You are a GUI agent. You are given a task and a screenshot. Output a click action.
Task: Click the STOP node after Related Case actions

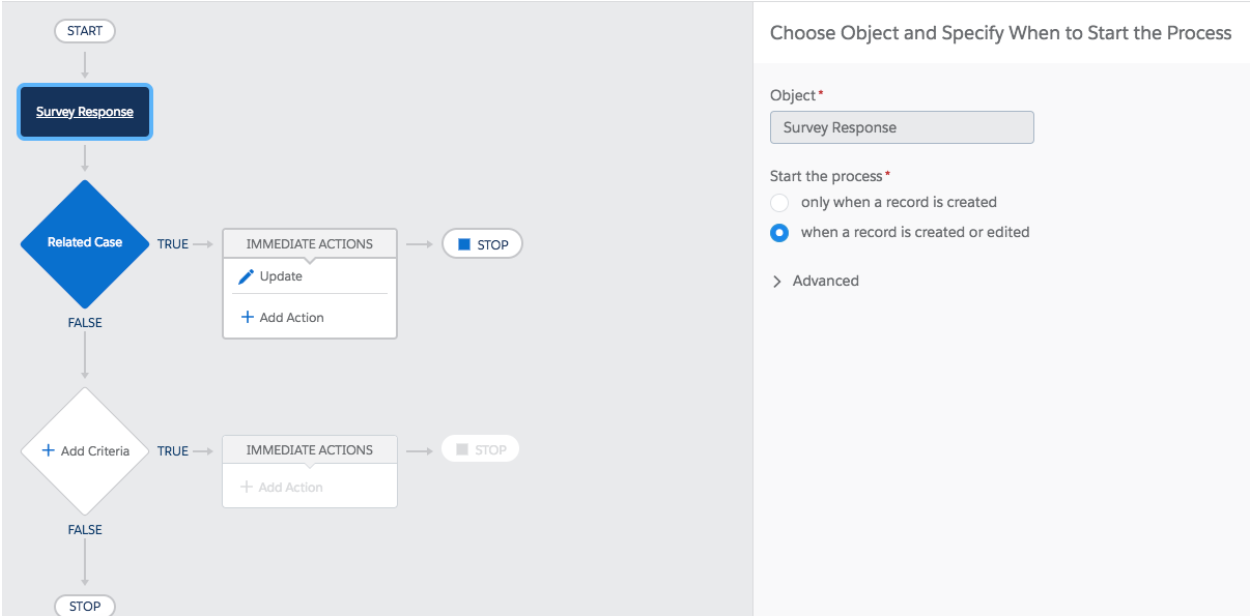point(482,244)
